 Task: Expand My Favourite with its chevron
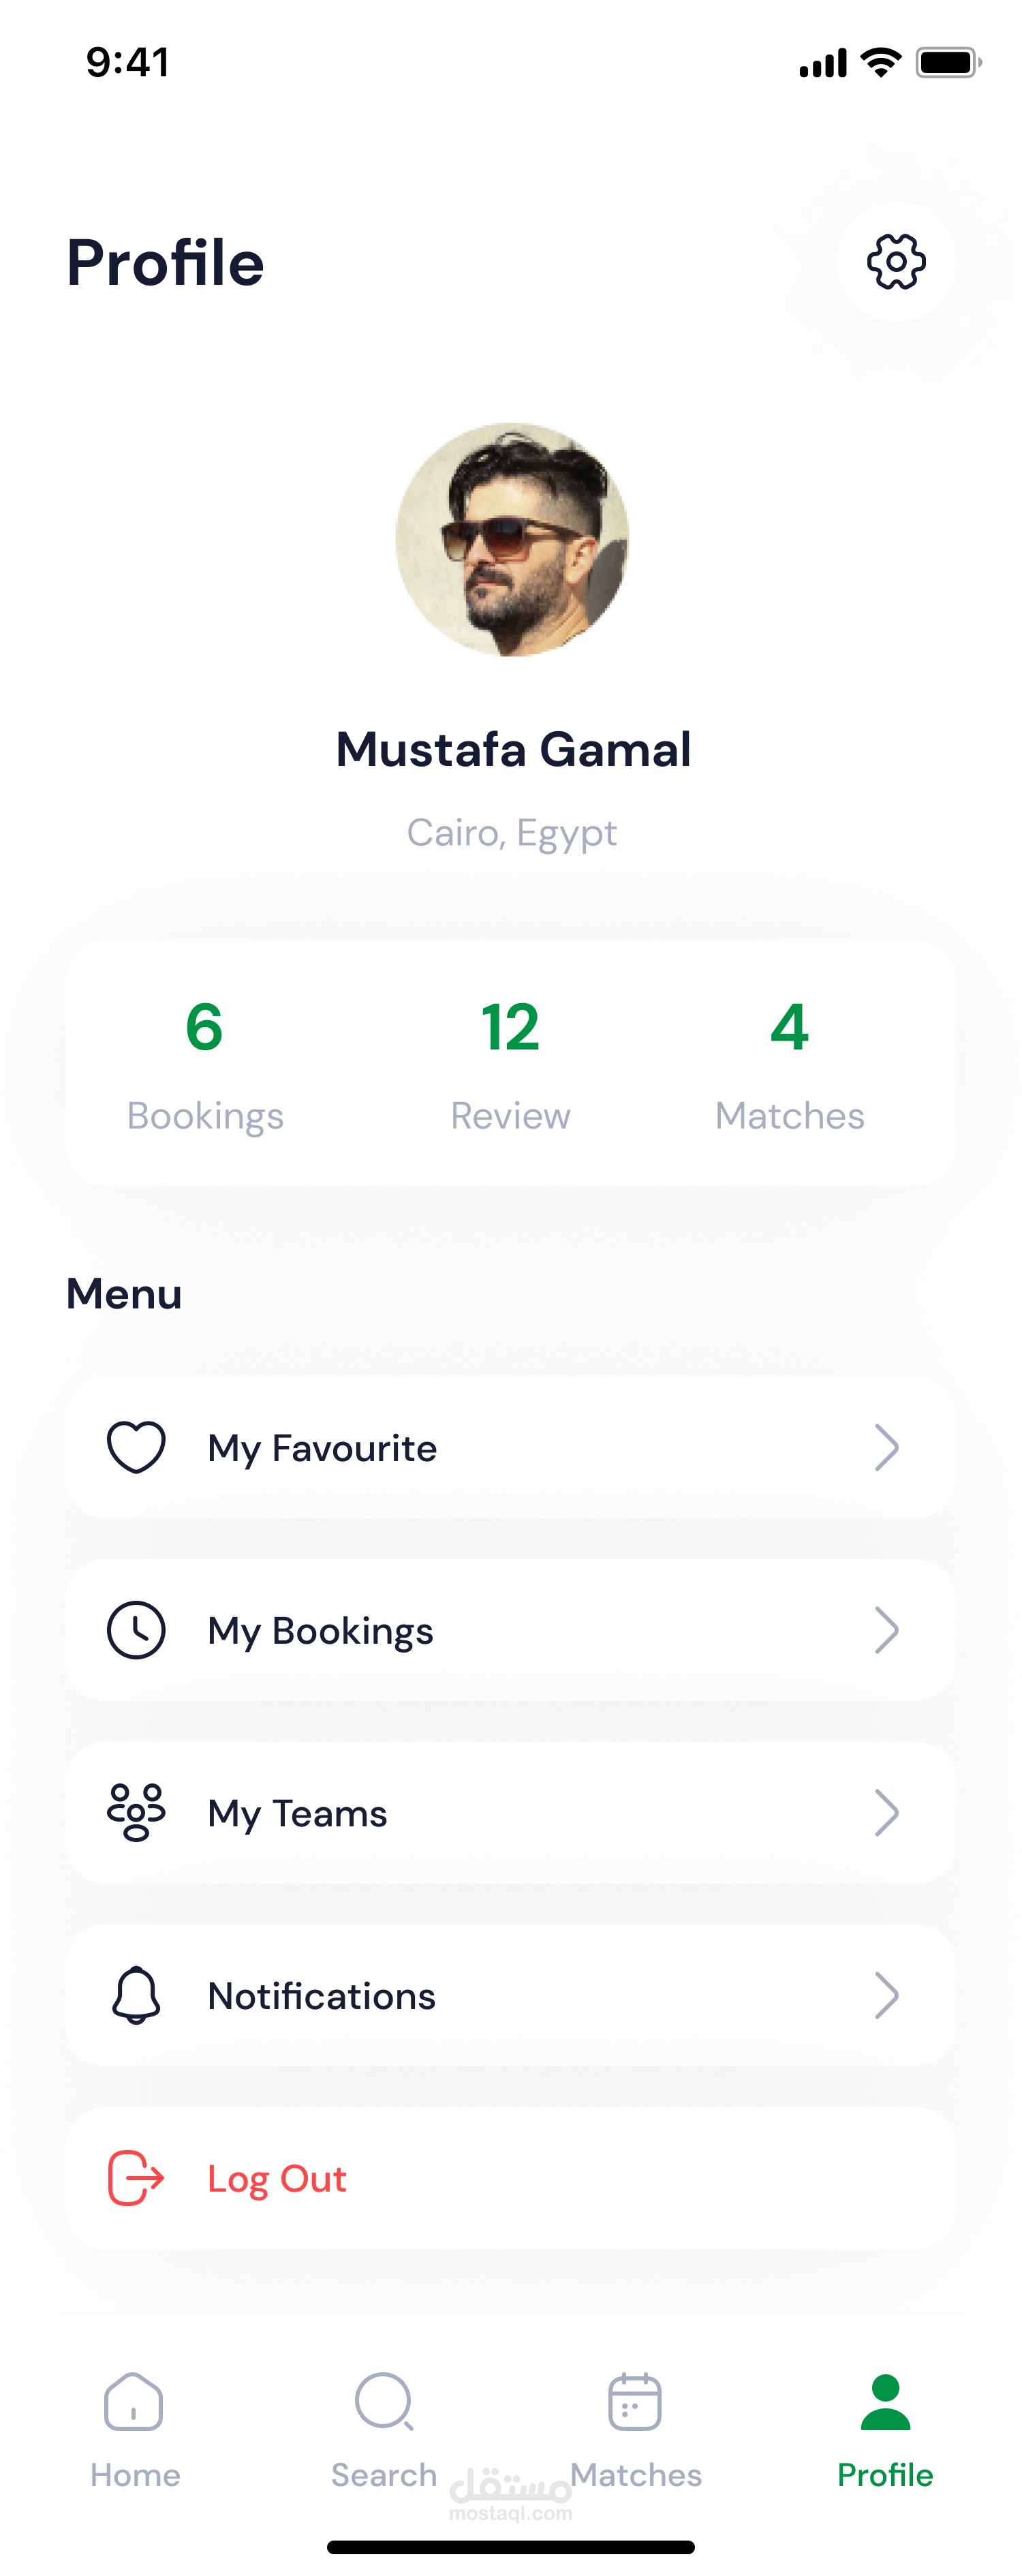point(886,1447)
